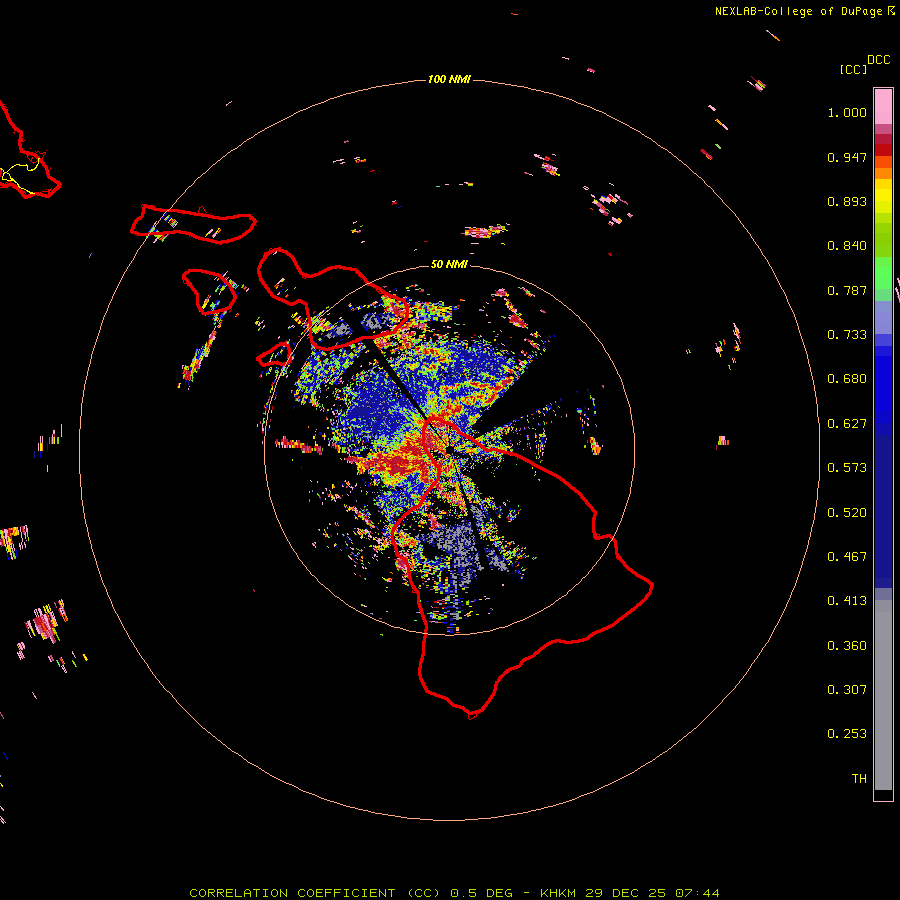Screen dimensions: 900x900
Task: Click the bright green segment of the color bar
Action: tap(883, 273)
